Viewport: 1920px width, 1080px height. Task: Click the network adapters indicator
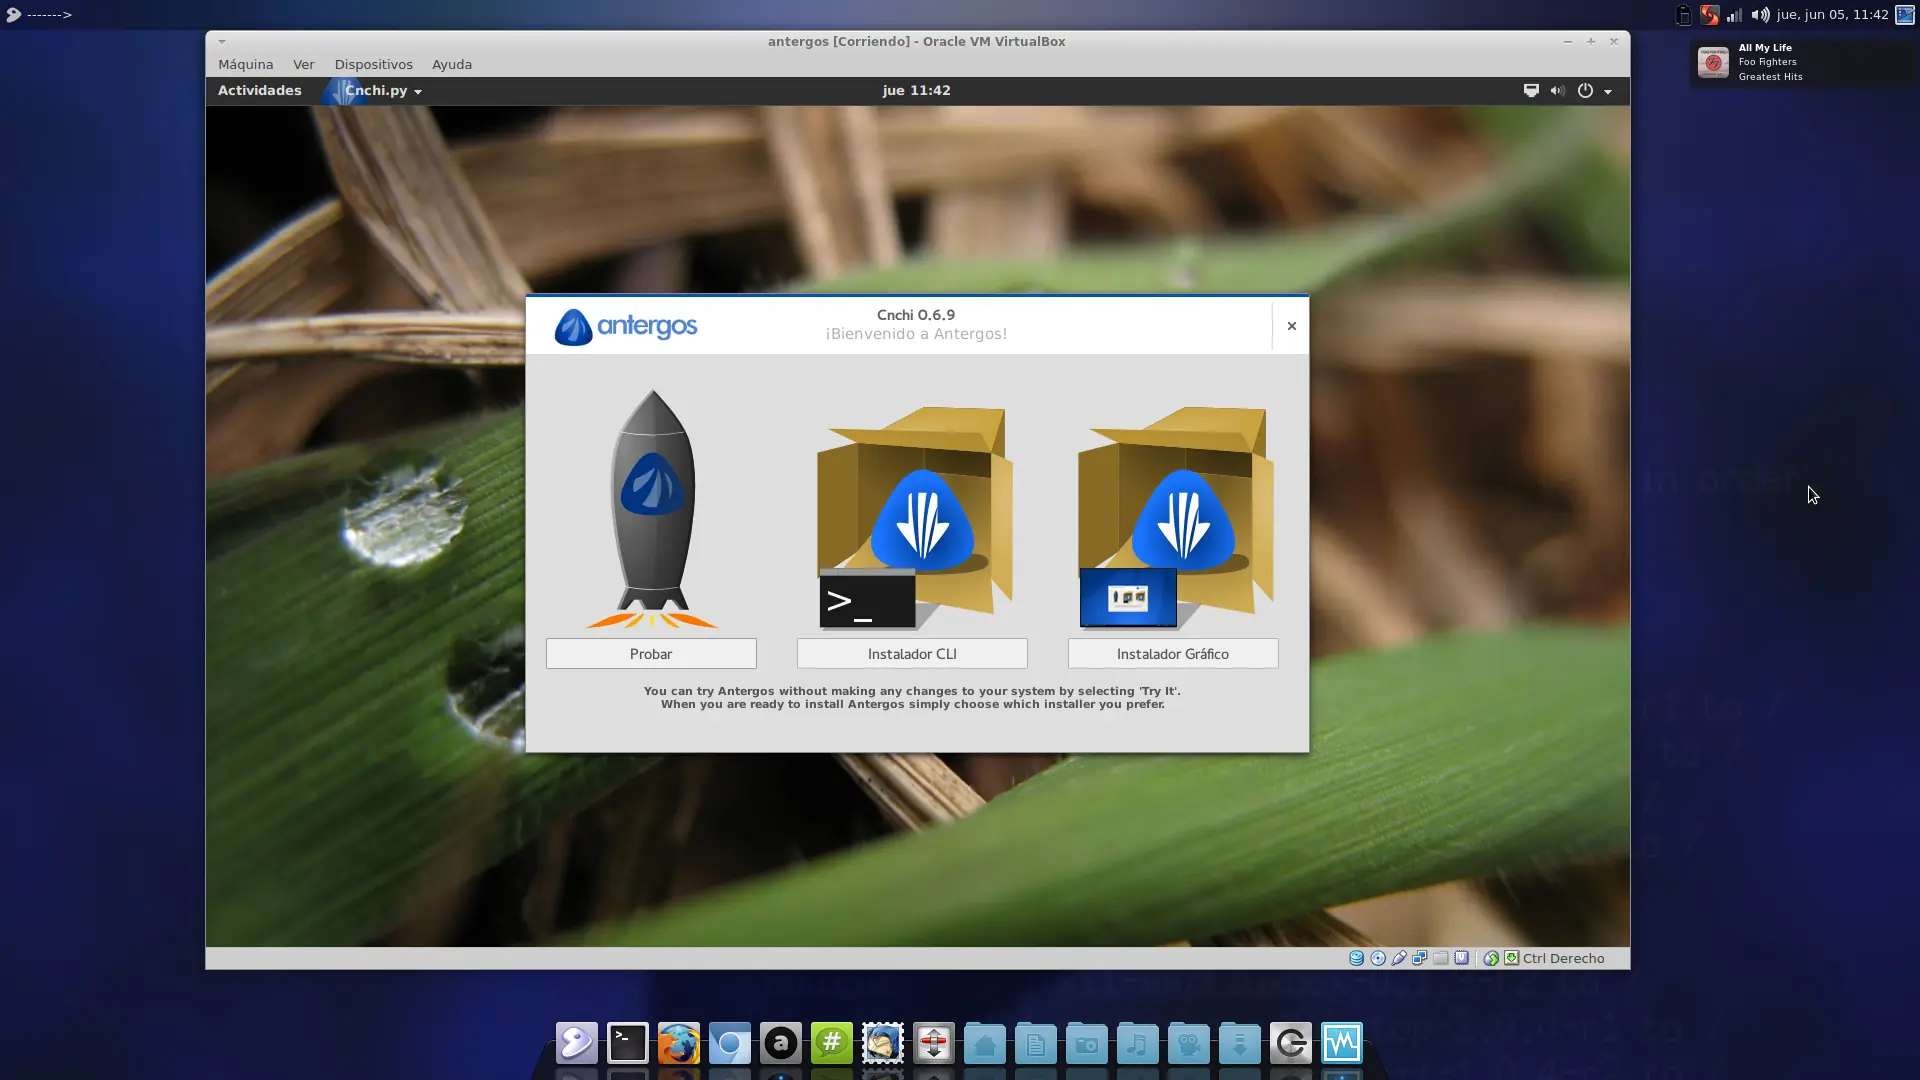pos(1420,958)
